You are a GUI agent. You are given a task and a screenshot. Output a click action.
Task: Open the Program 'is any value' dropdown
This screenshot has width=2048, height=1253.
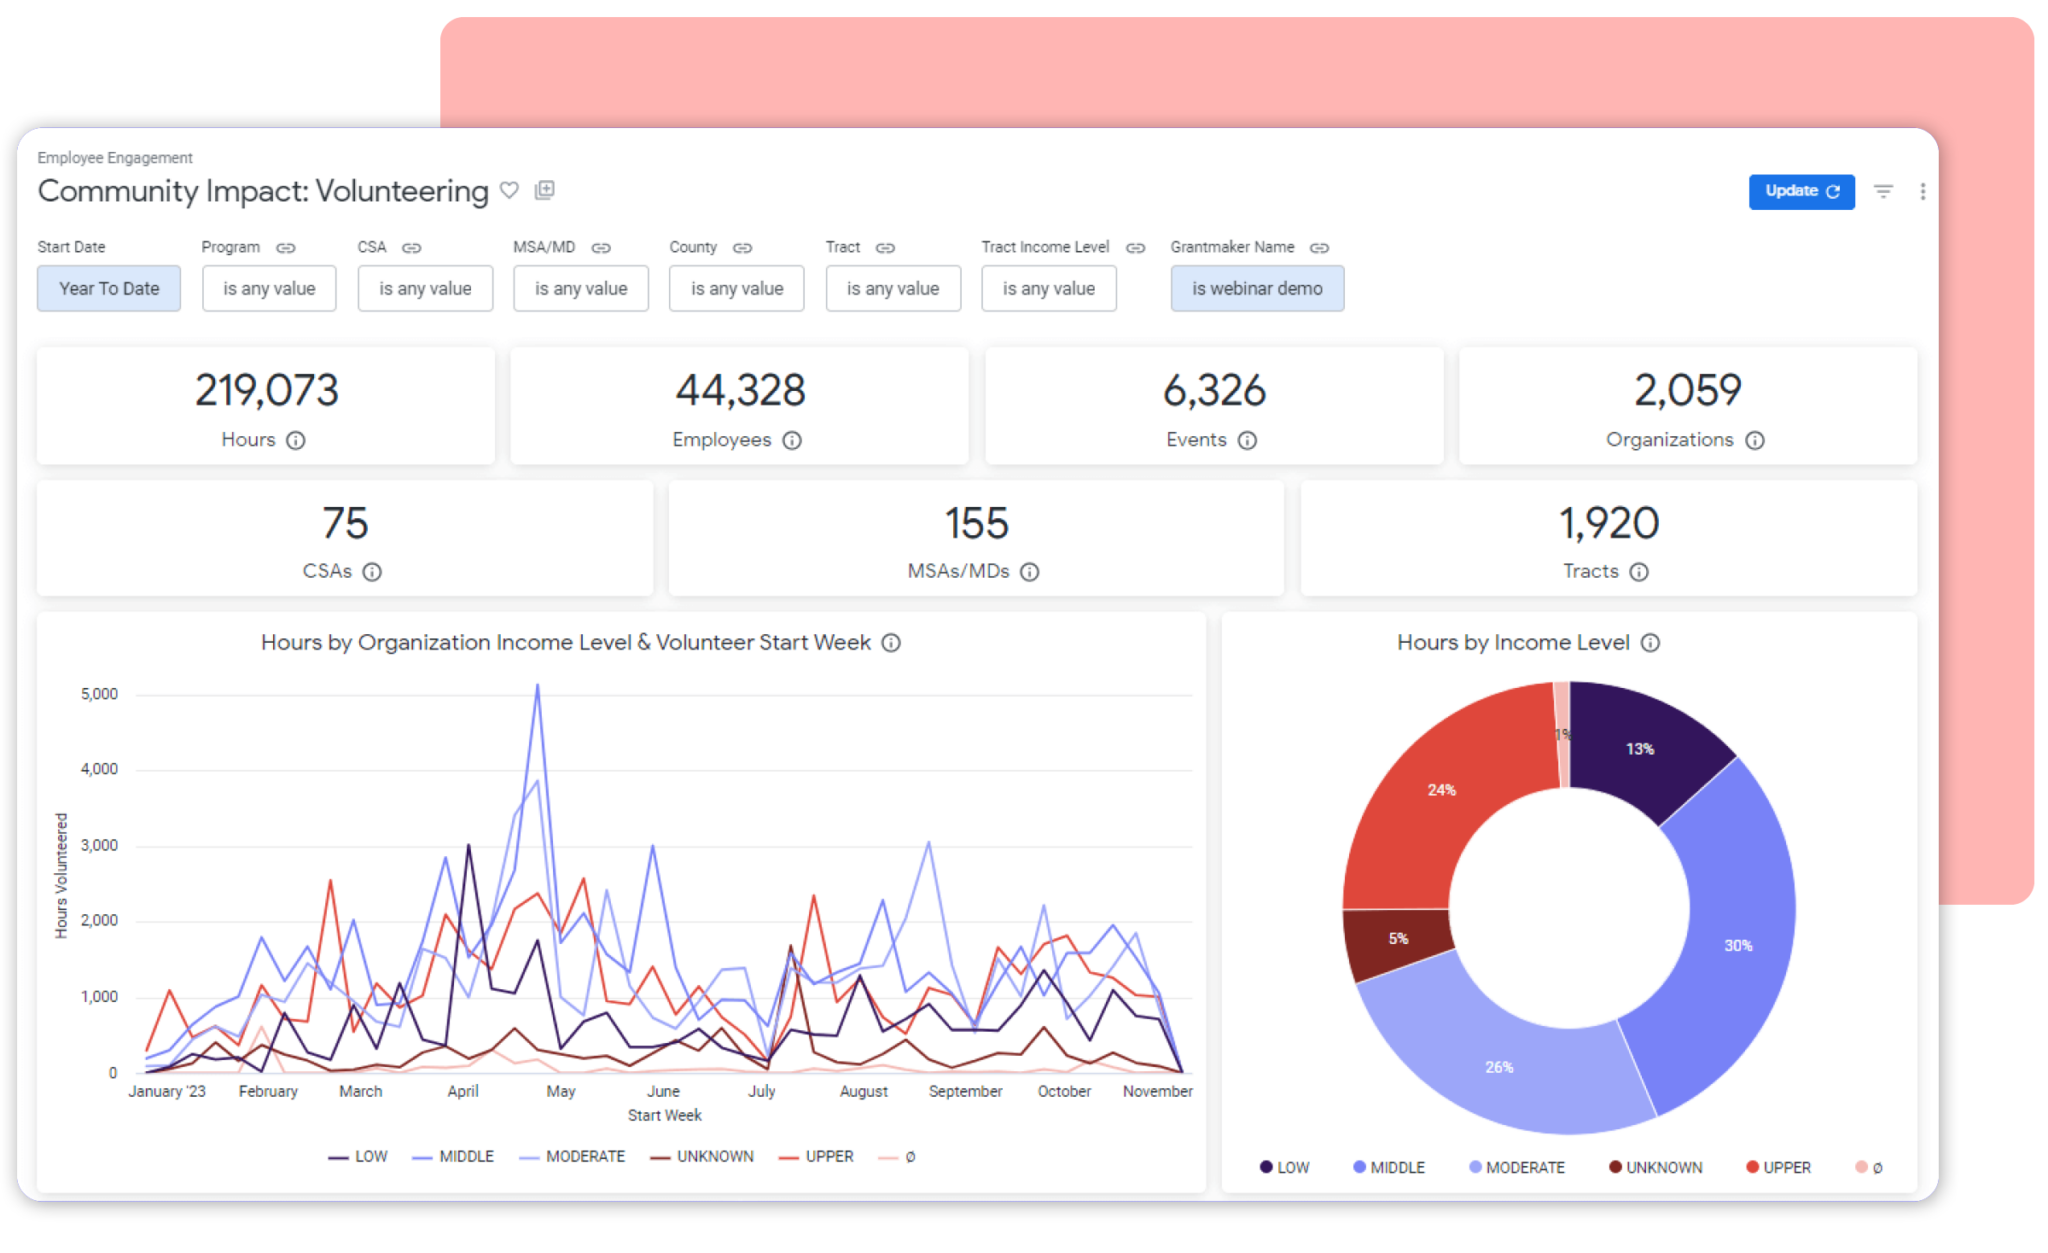tap(268, 288)
